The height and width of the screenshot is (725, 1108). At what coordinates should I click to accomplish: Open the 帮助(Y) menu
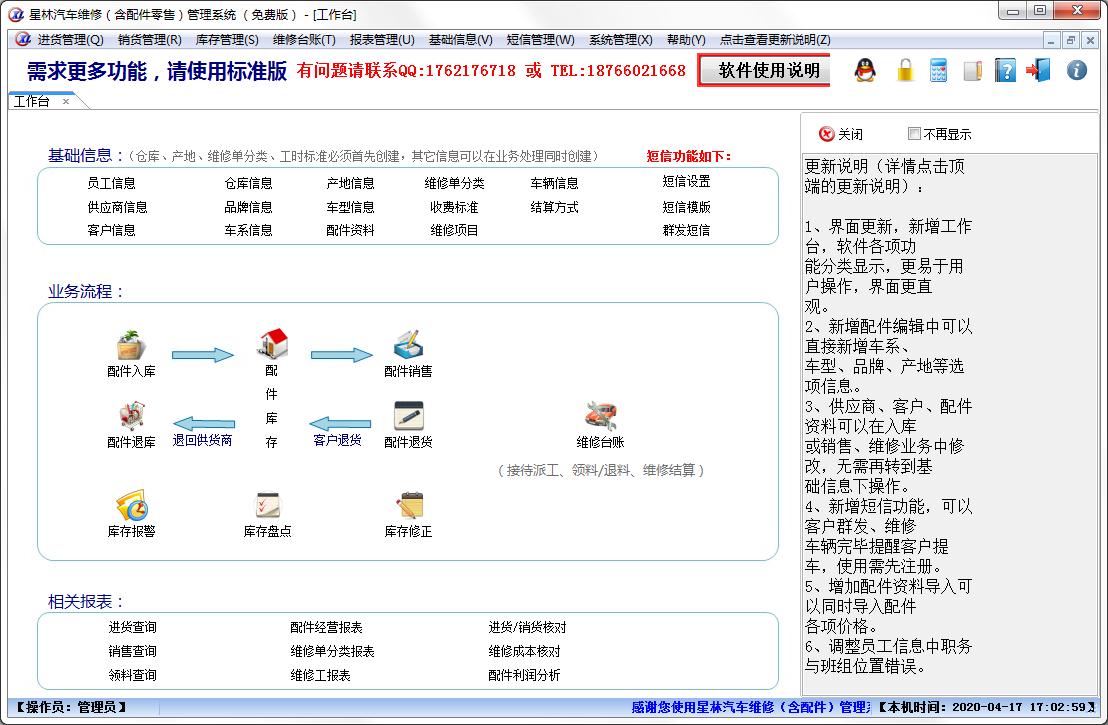pyautogui.click(x=686, y=40)
